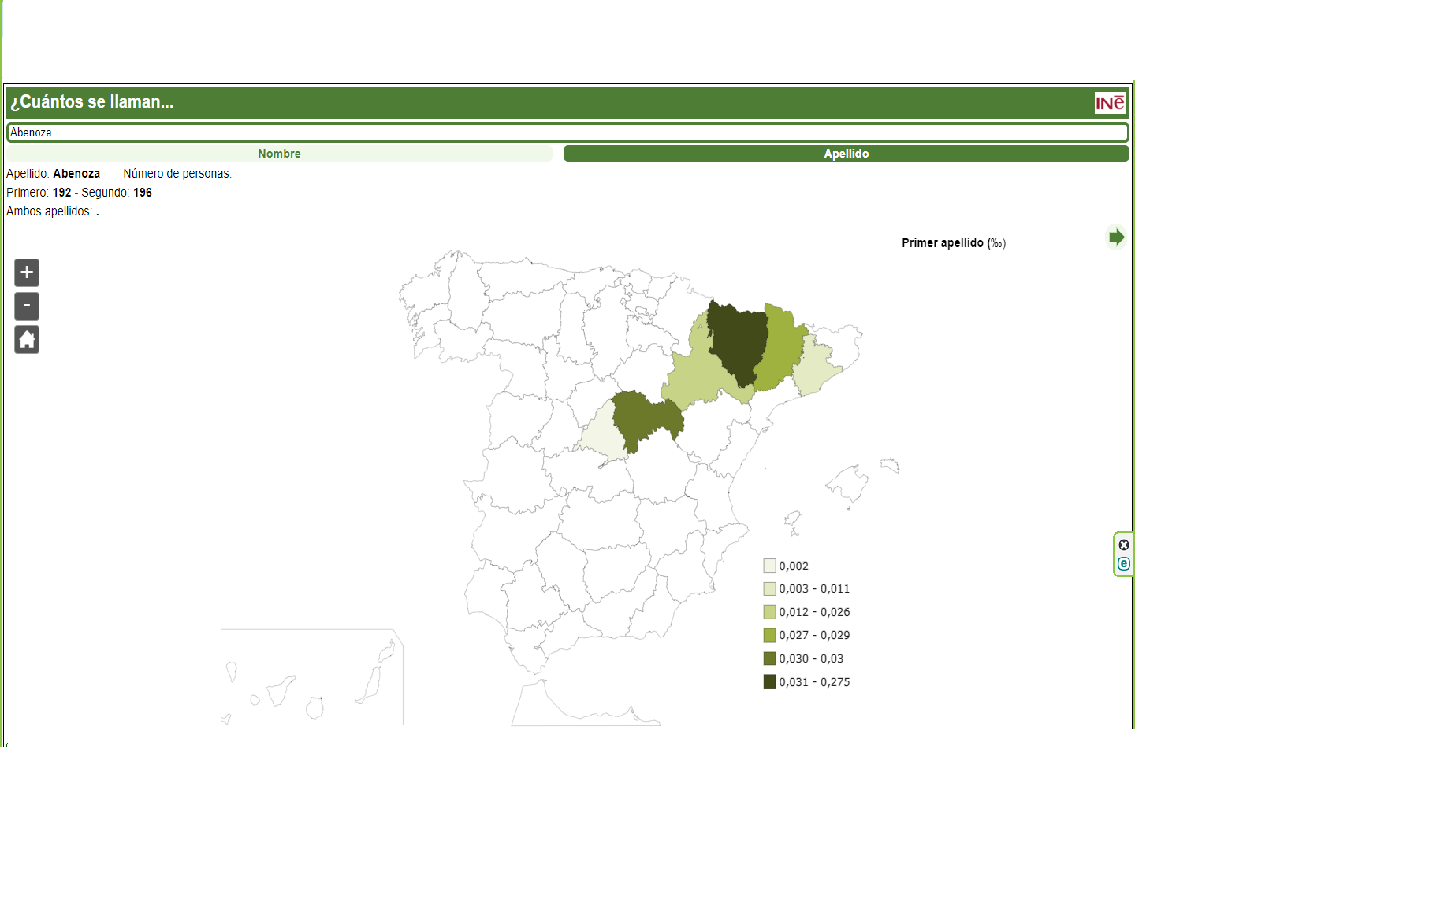1440x900 pixels.
Task: Focus the surname search field containing Abenoza
Action: click(x=567, y=132)
